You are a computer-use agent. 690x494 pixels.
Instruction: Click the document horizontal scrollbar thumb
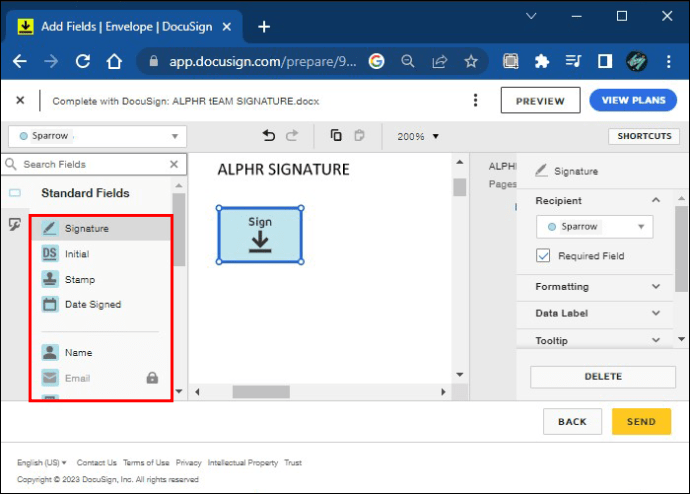pos(261,392)
